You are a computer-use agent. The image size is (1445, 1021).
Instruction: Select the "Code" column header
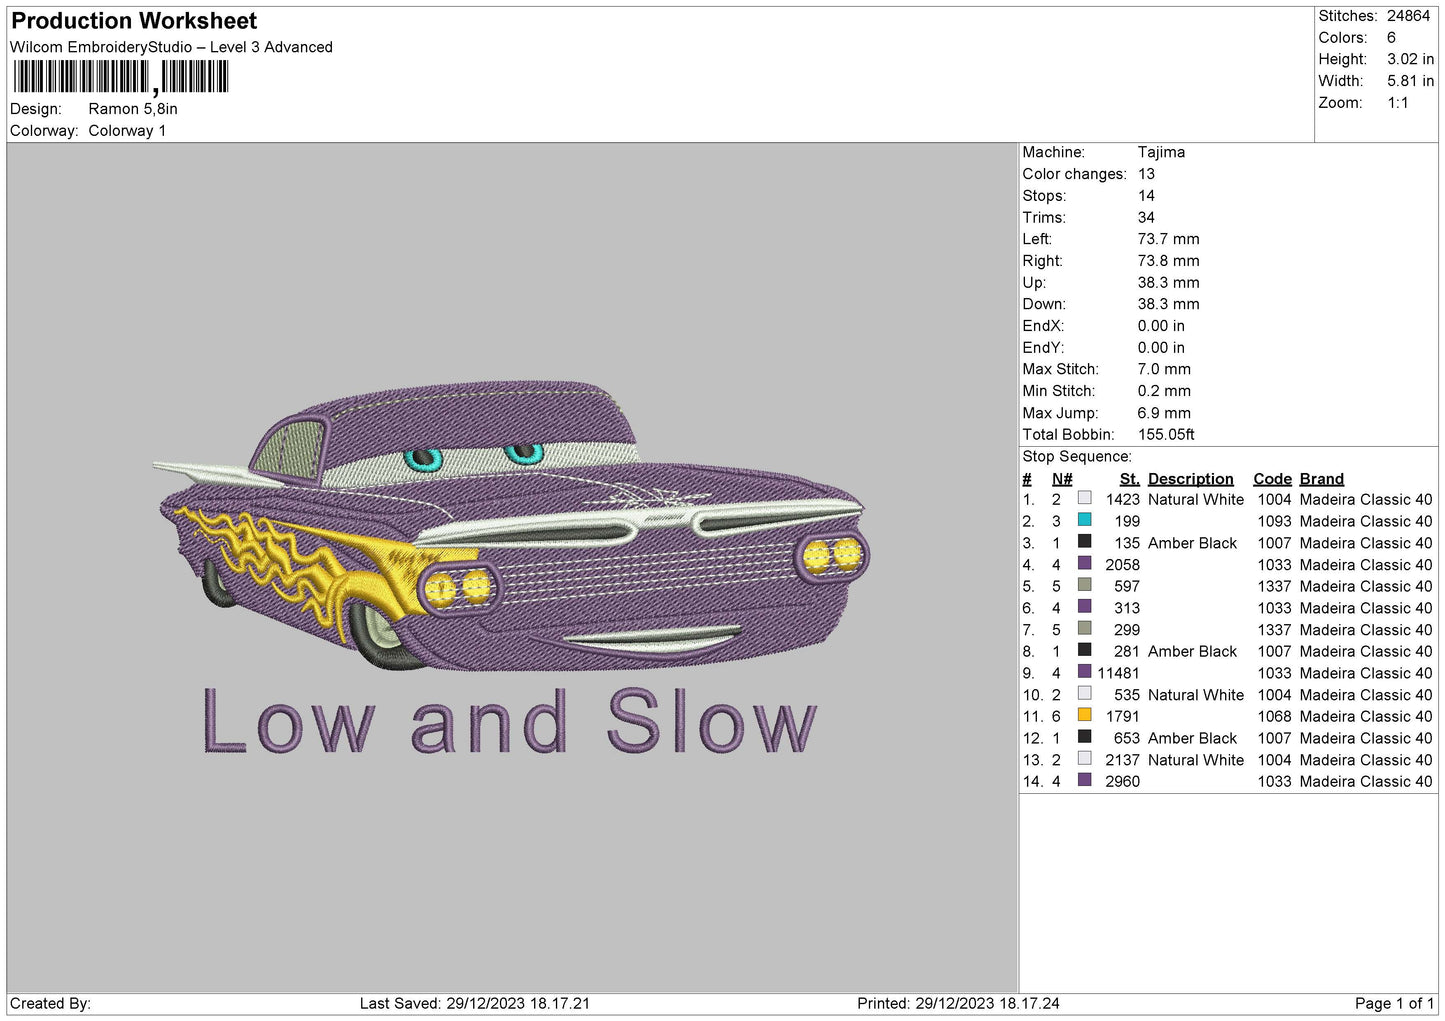click(1272, 479)
